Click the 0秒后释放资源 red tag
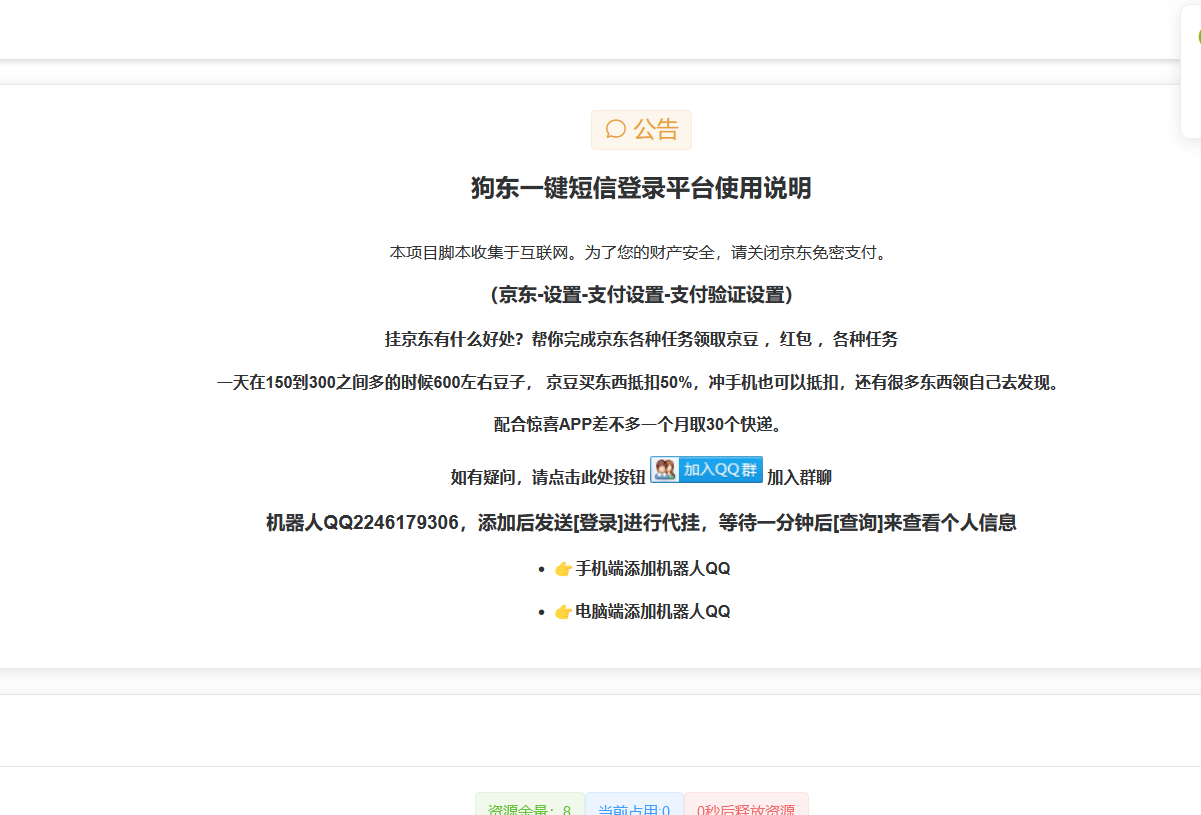The width and height of the screenshot is (1201, 815). [x=746, y=806]
